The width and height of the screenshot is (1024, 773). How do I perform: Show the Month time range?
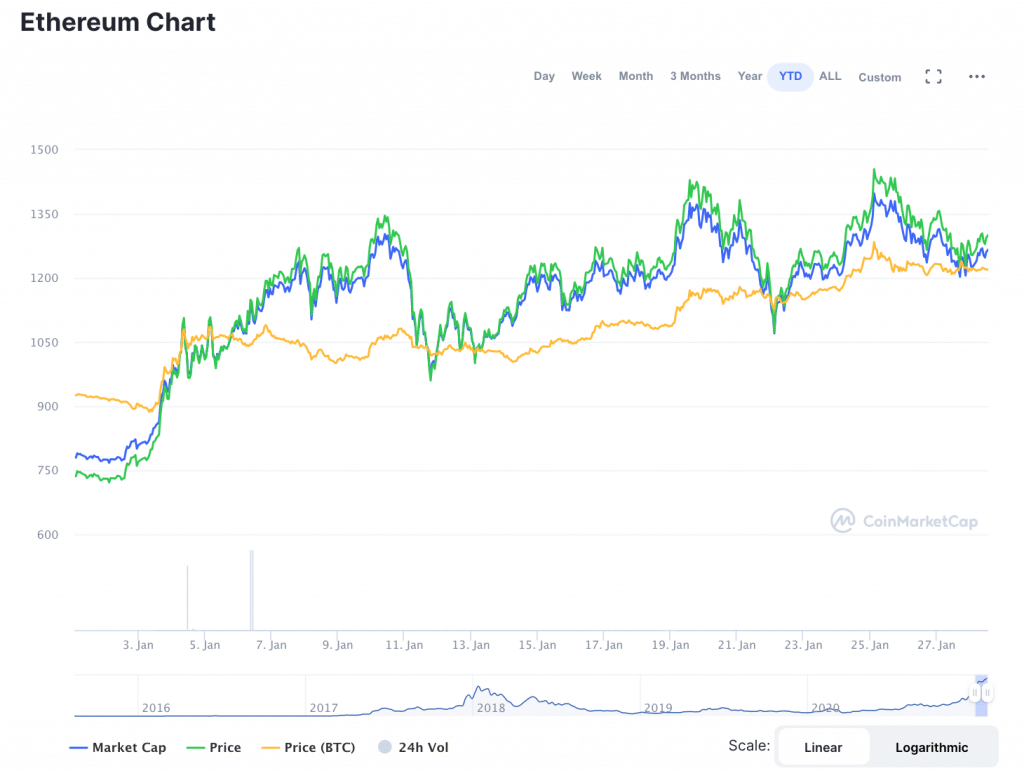coord(636,76)
